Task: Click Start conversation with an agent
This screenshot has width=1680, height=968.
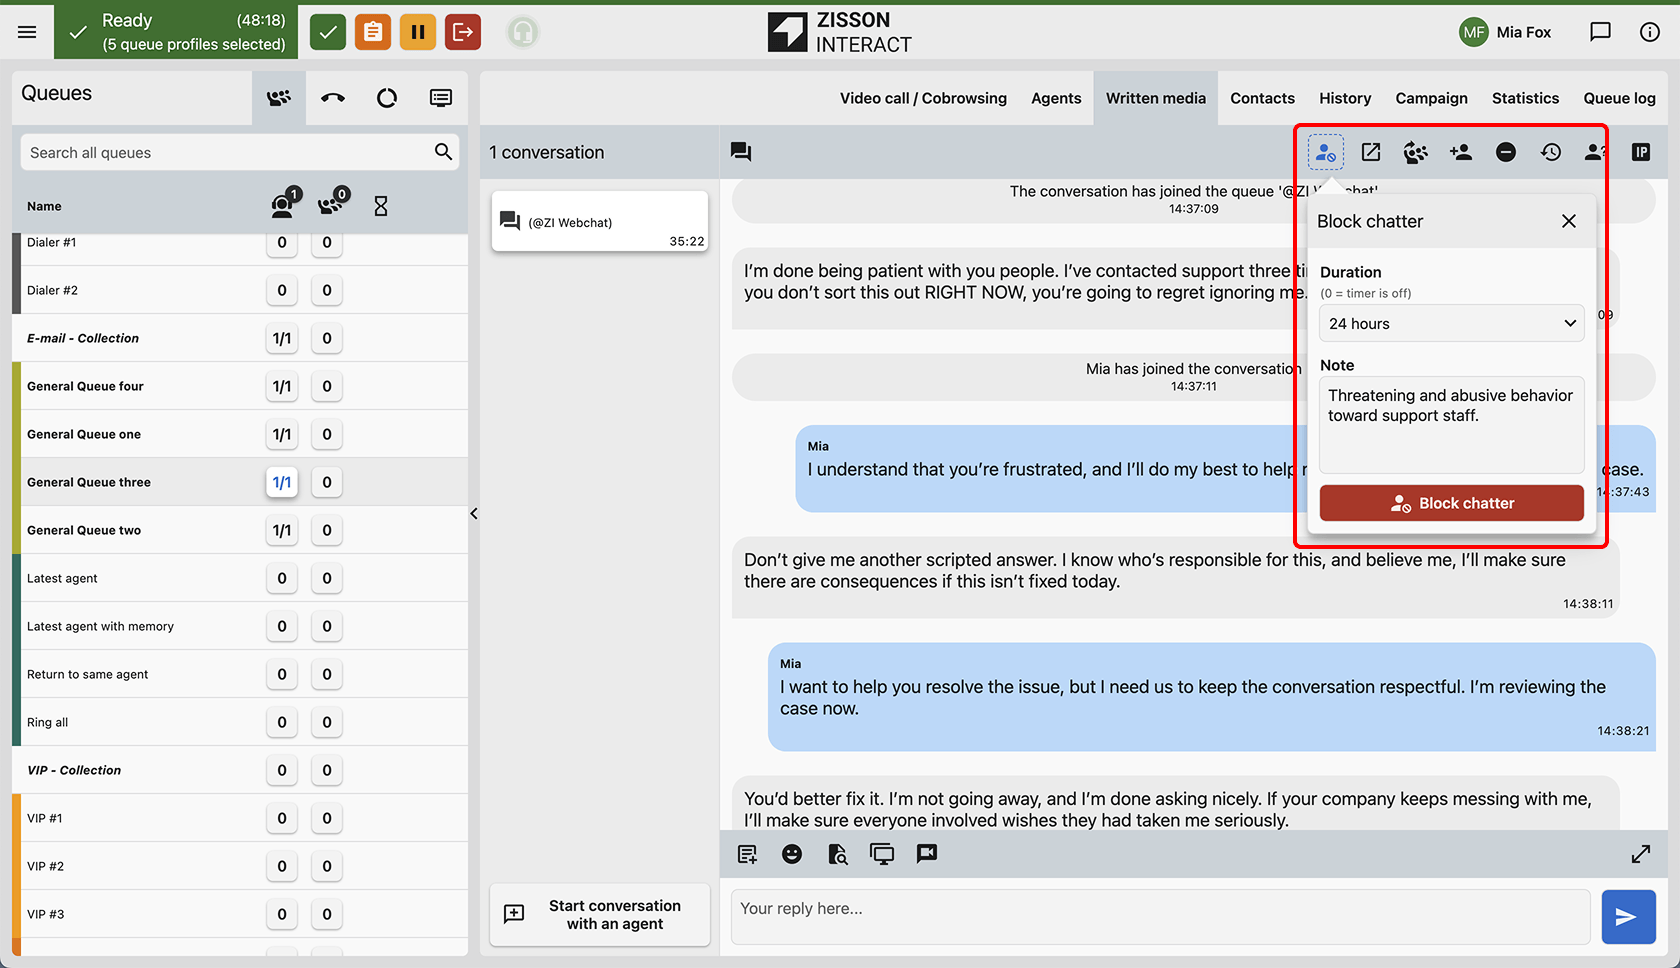Action: coord(600,914)
